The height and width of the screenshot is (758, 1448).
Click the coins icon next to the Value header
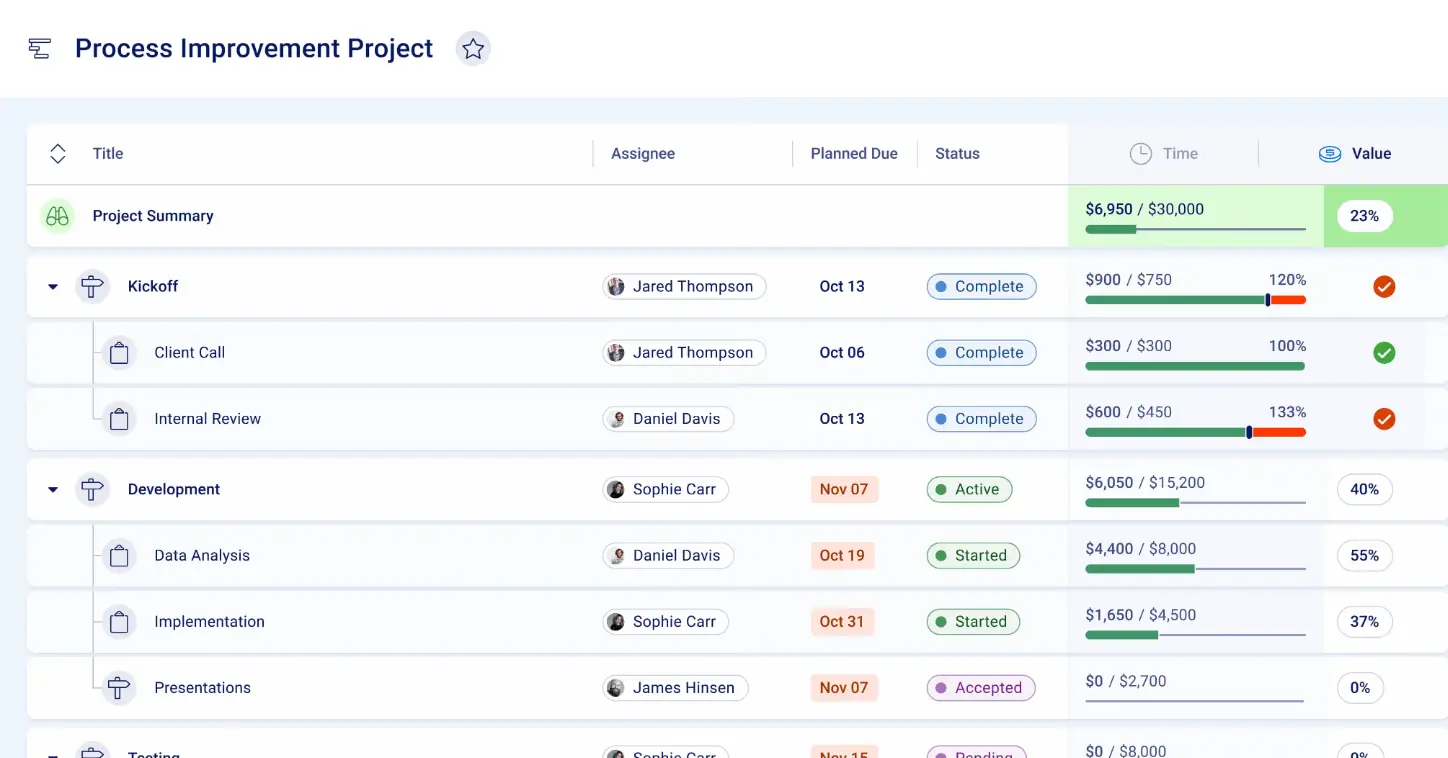pos(1329,153)
